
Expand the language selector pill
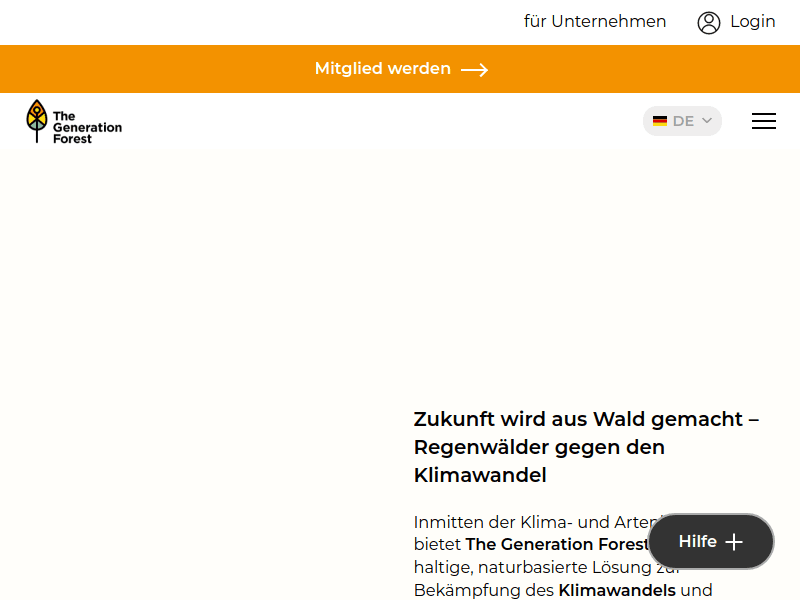[x=682, y=120]
